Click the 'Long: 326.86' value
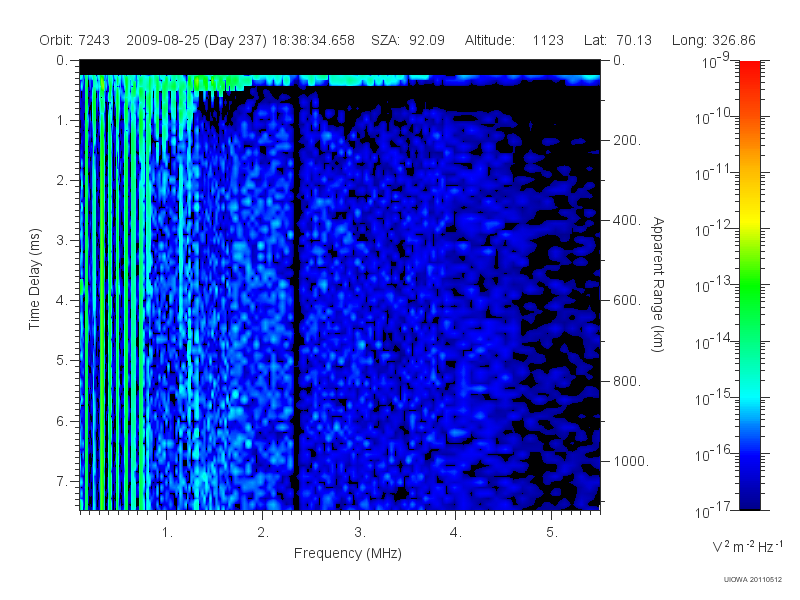 [713, 40]
